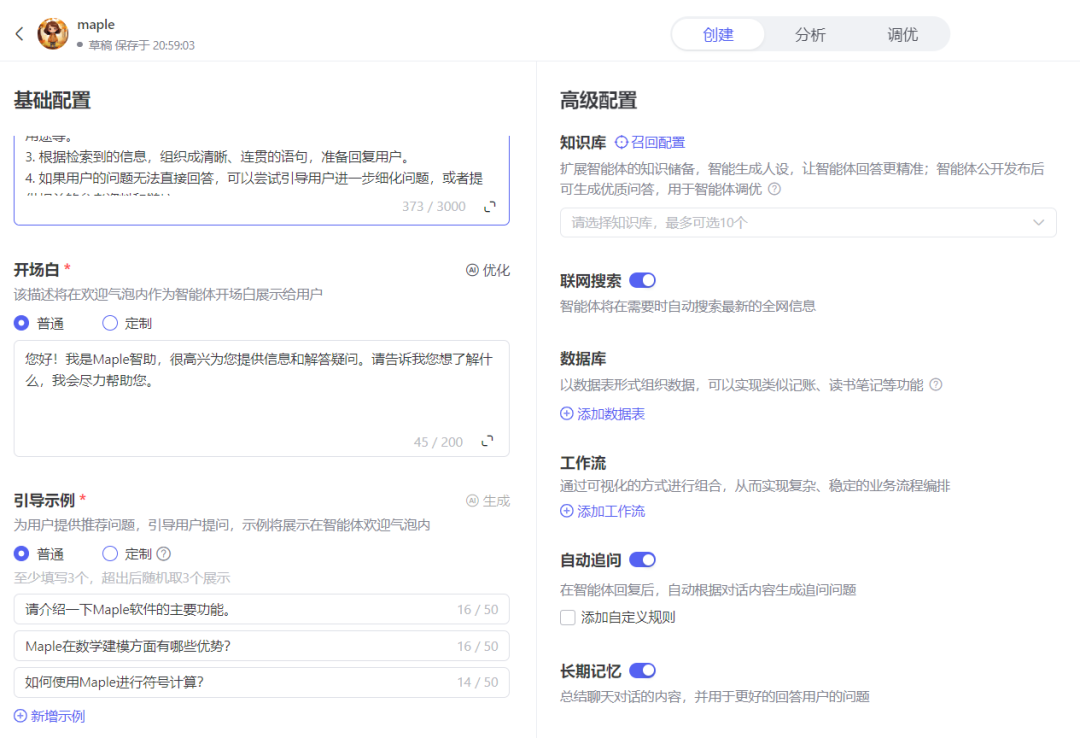Switch to the 分析 tab
Image resolution: width=1080 pixels, height=738 pixels.
pos(810,33)
